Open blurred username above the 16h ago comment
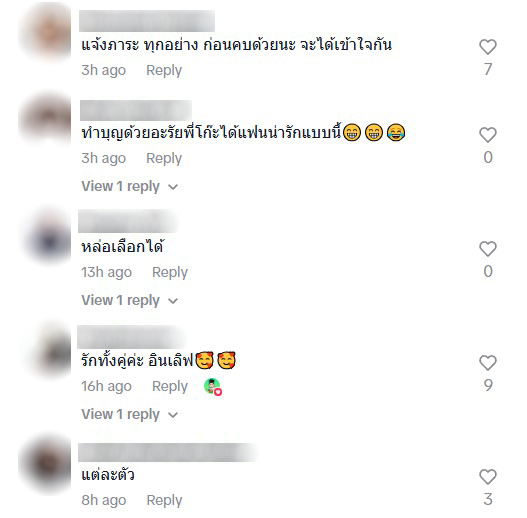 (x=132, y=337)
